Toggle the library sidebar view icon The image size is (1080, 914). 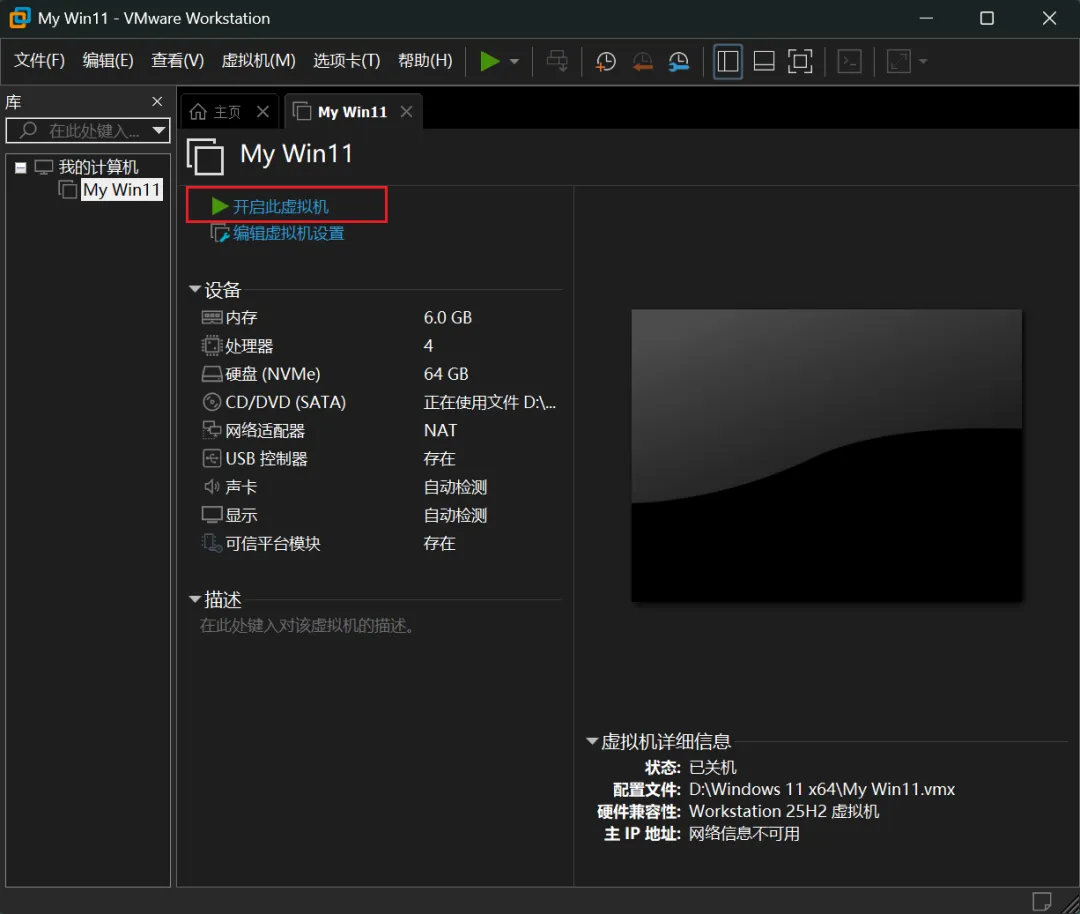click(727, 61)
